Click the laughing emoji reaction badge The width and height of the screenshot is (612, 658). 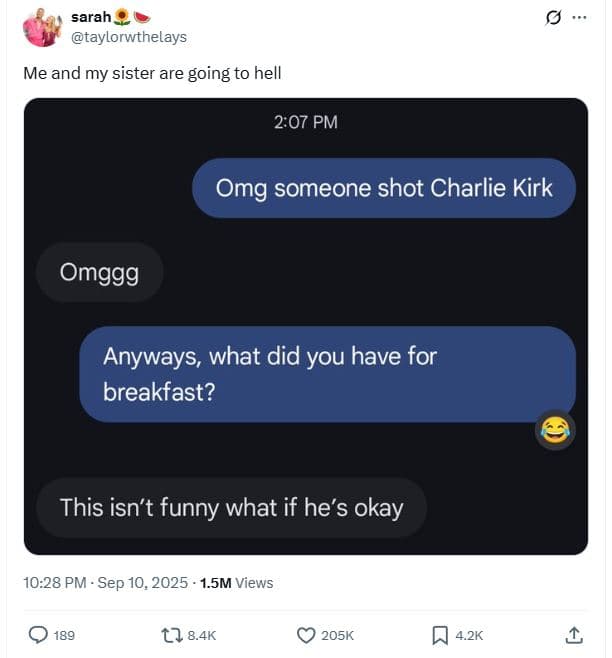(x=555, y=430)
